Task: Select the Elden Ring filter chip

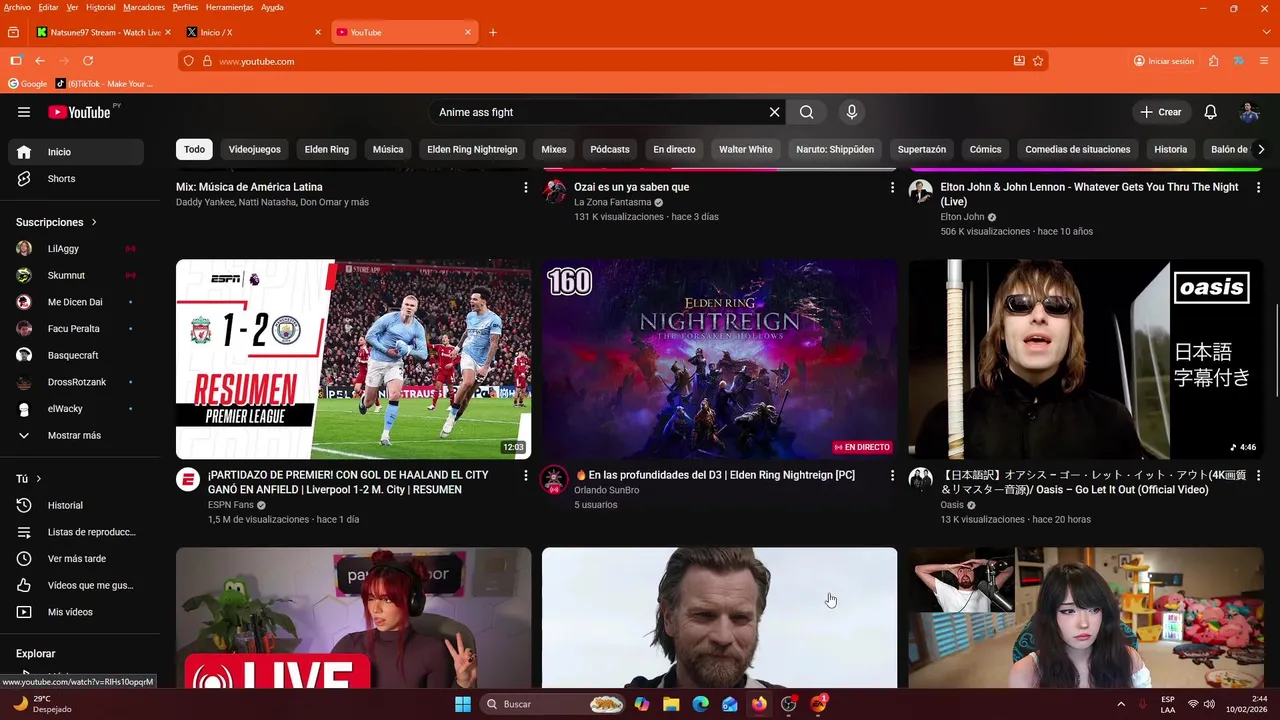Action: tap(327, 149)
